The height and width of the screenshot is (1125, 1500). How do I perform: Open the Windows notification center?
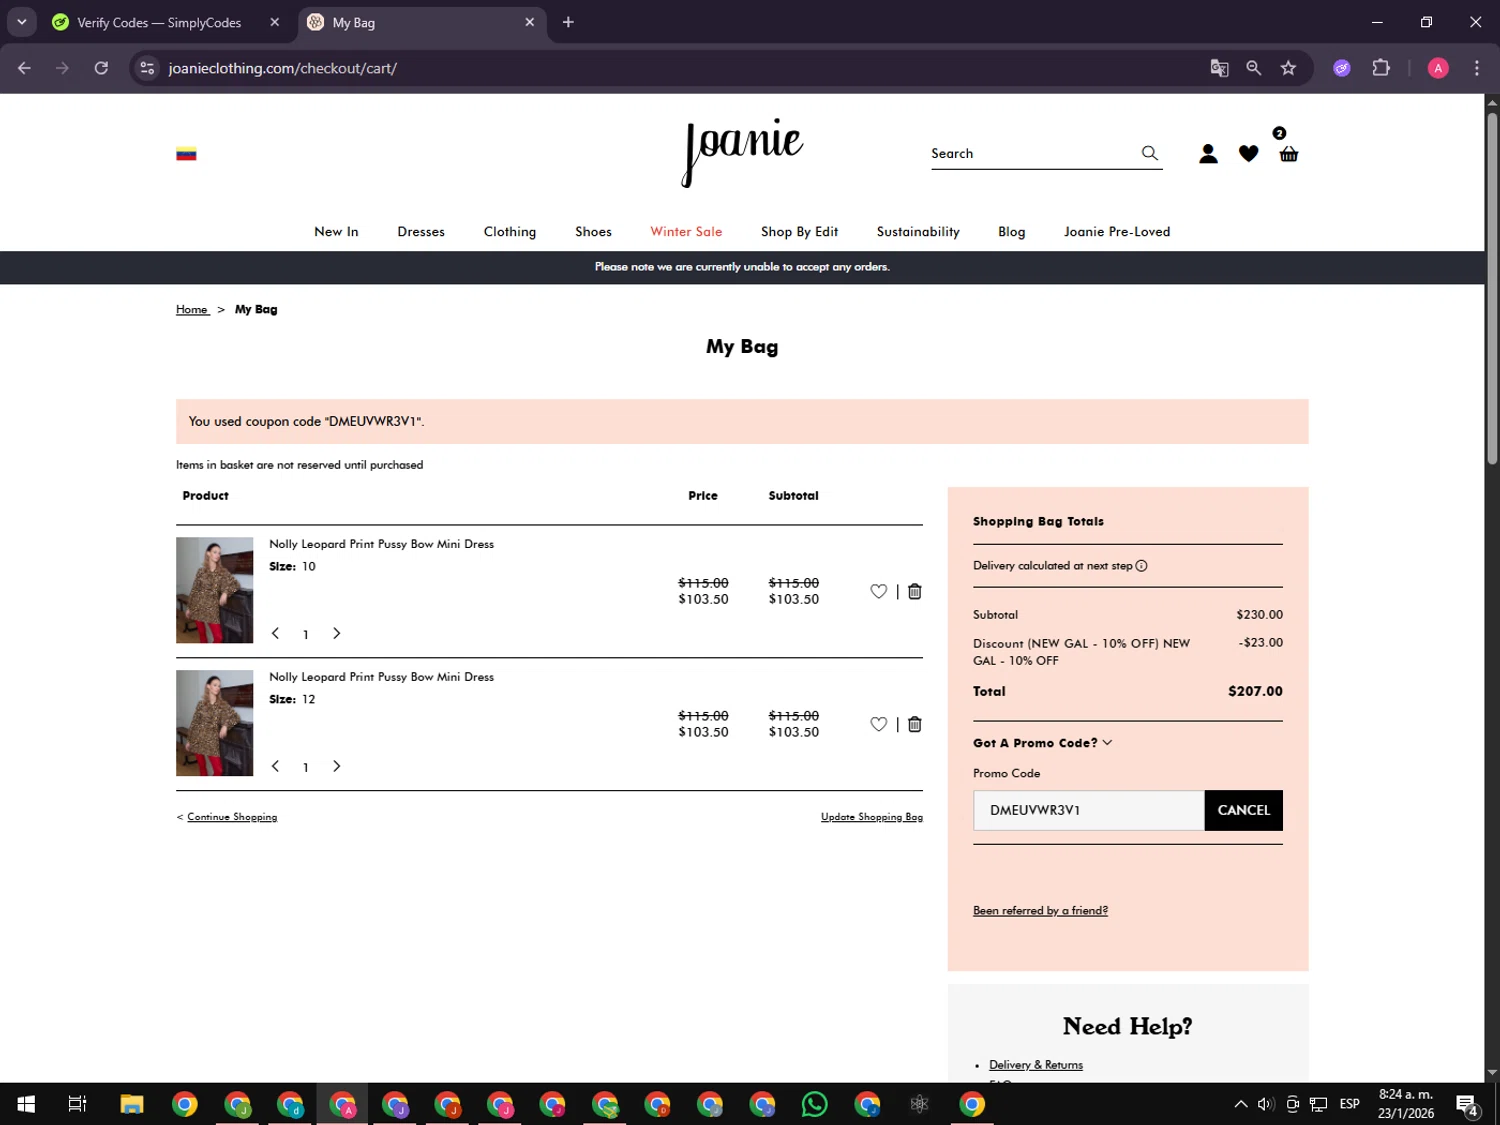[1468, 1104]
